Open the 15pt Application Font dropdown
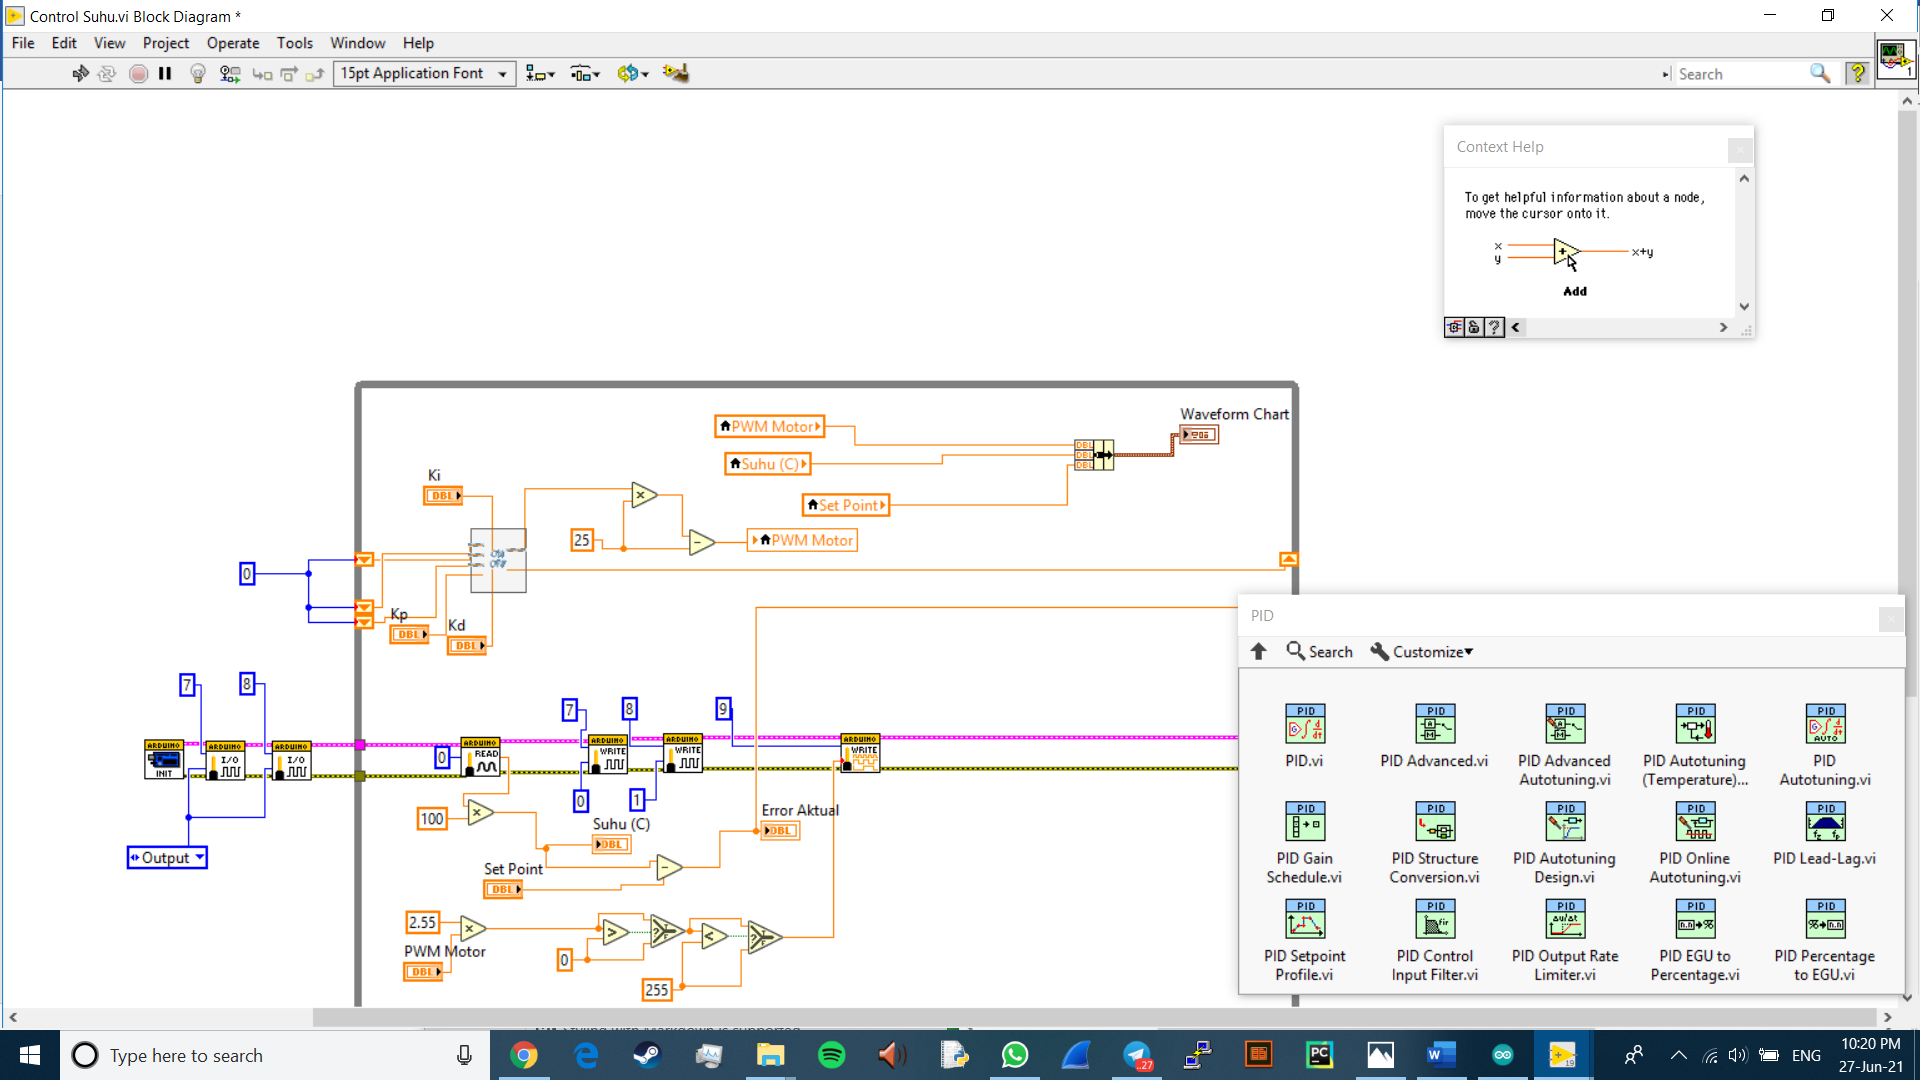Image resolution: width=1920 pixels, height=1080 pixels. coord(501,73)
